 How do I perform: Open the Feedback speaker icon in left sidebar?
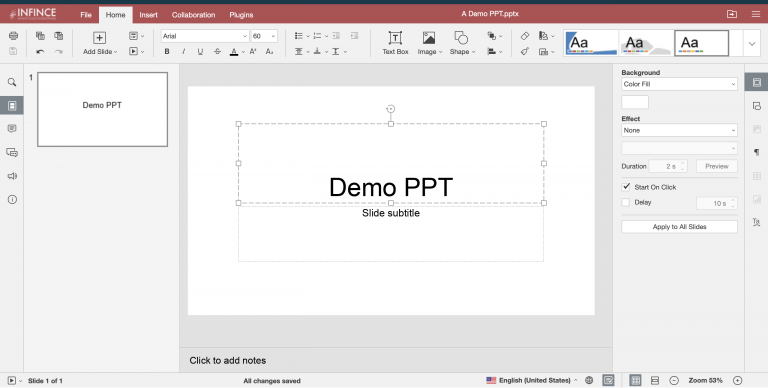pyautogui.click(x=12, y=176)
